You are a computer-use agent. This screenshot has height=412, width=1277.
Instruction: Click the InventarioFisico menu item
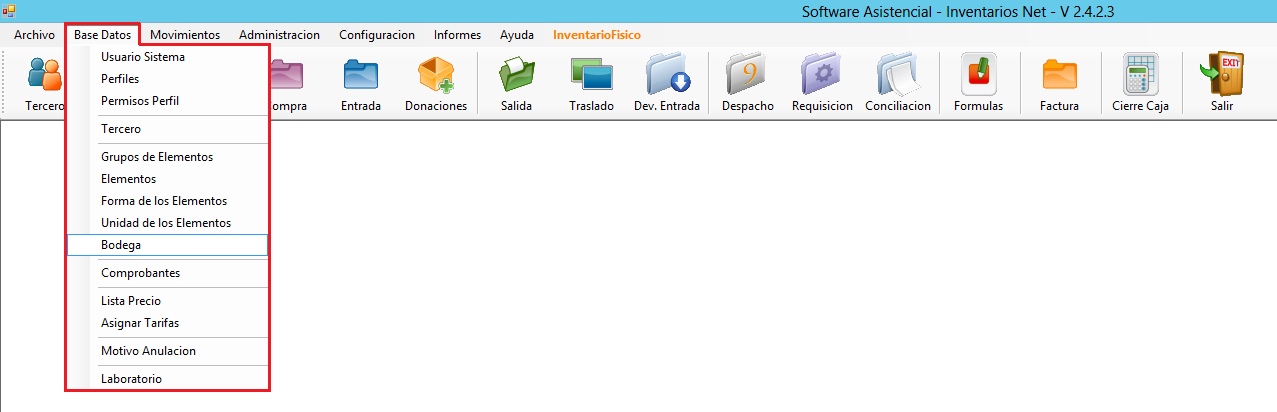pos(597,35)
